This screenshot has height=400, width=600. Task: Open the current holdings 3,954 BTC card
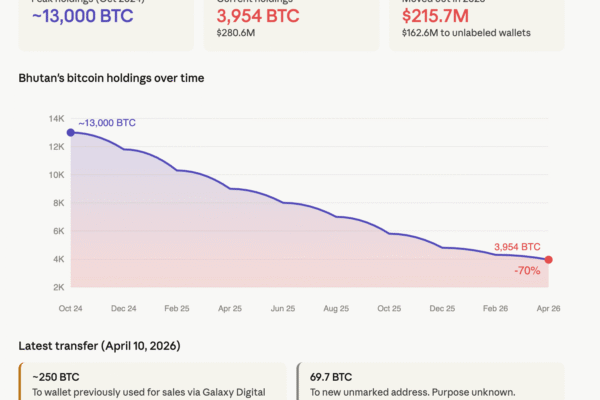(297, 24)
